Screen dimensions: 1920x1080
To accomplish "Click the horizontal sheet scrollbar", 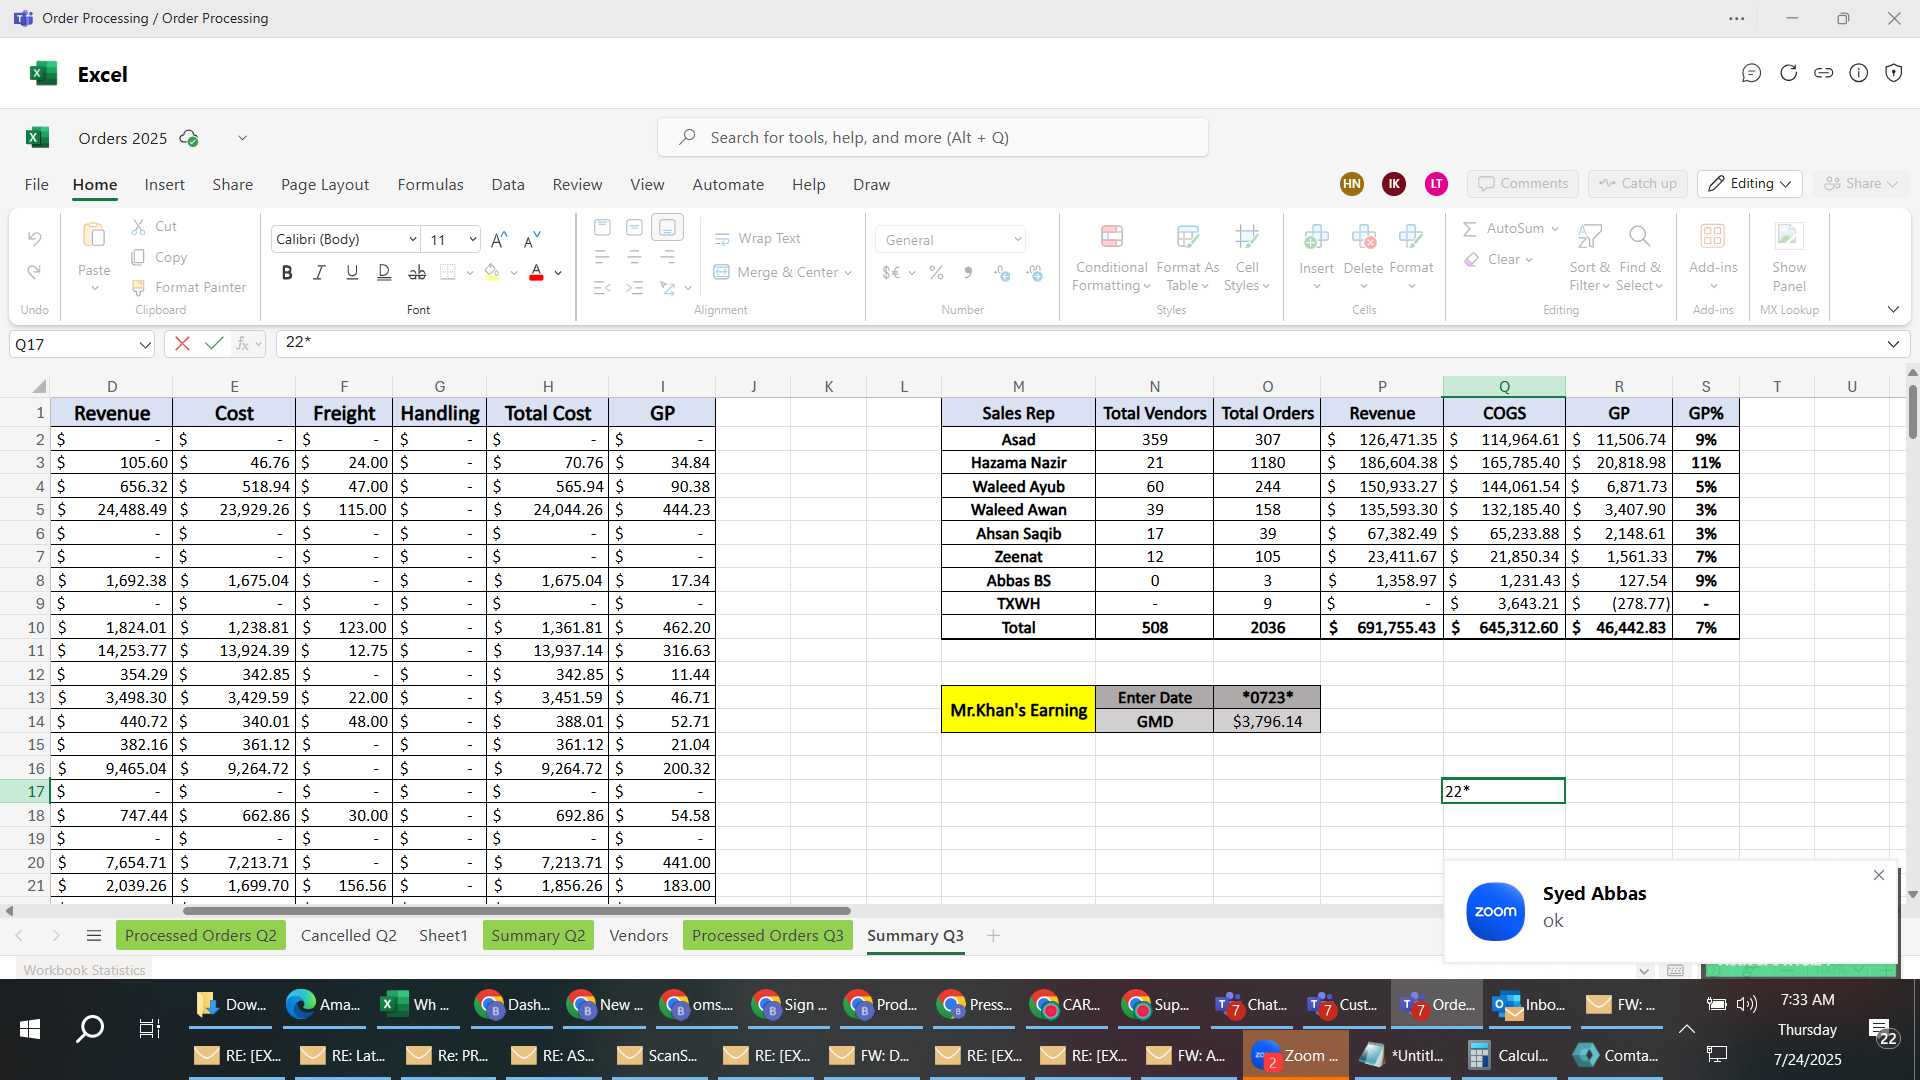I will coord(516,911).
